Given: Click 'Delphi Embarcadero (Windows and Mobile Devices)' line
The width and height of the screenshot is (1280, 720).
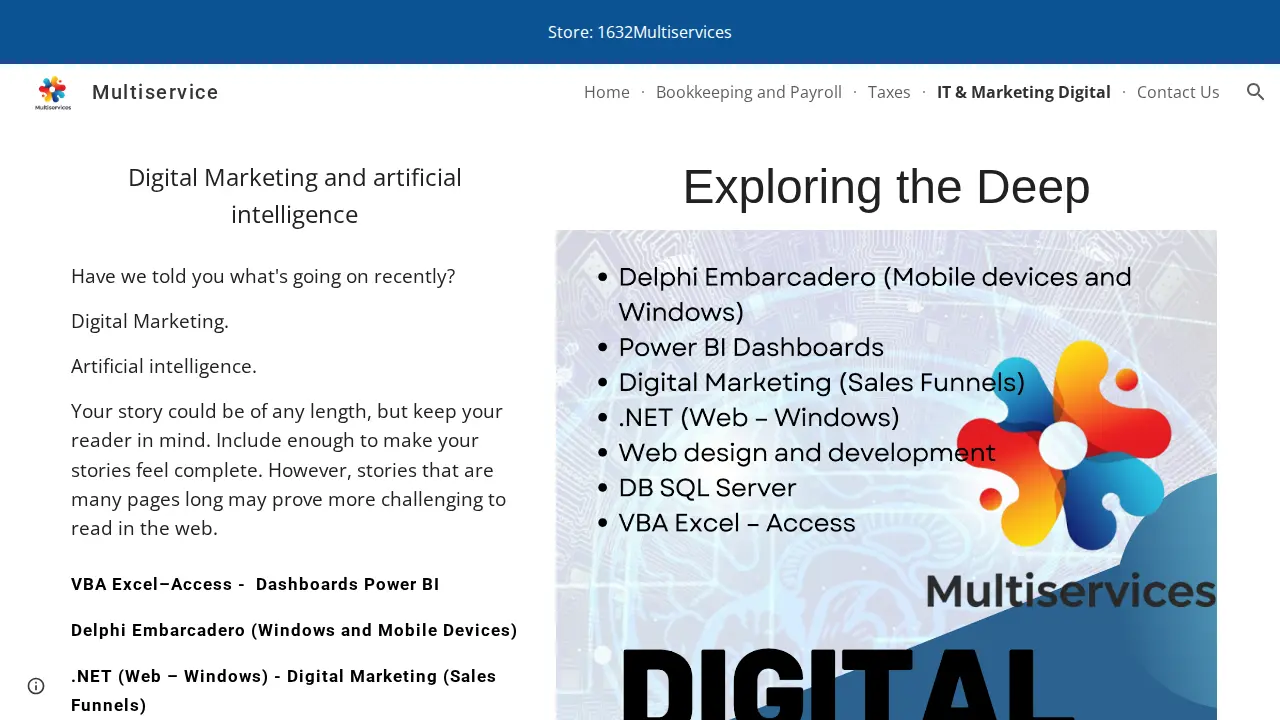Looking at the screenshot, I should 294,630.
